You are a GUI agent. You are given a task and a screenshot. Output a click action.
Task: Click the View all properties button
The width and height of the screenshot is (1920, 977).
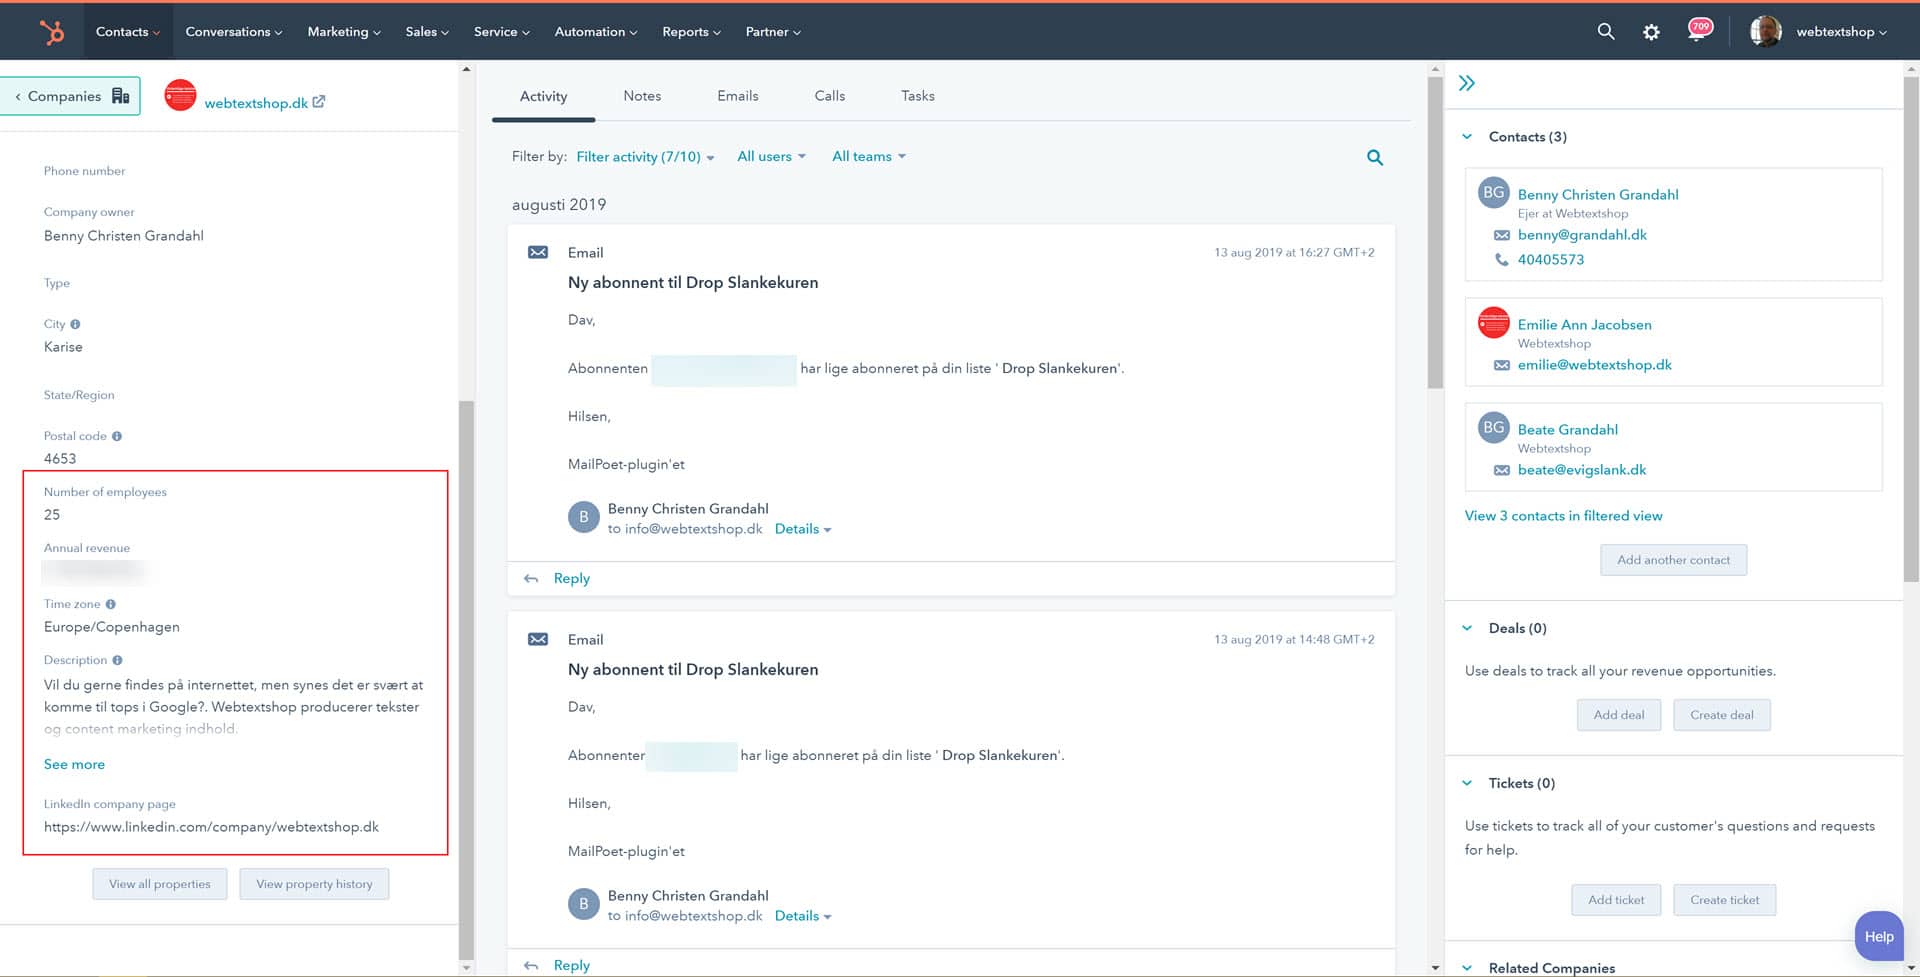tap(160, 884)
